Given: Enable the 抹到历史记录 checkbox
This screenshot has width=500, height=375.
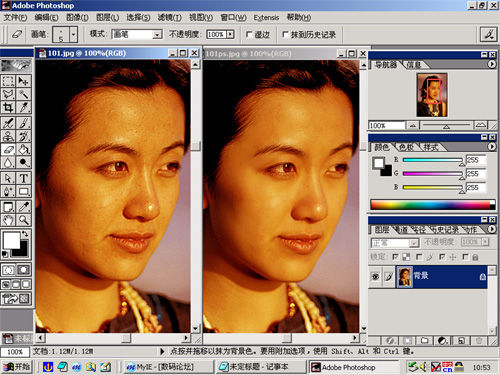Looking at the screenshot, I should 285,34.
